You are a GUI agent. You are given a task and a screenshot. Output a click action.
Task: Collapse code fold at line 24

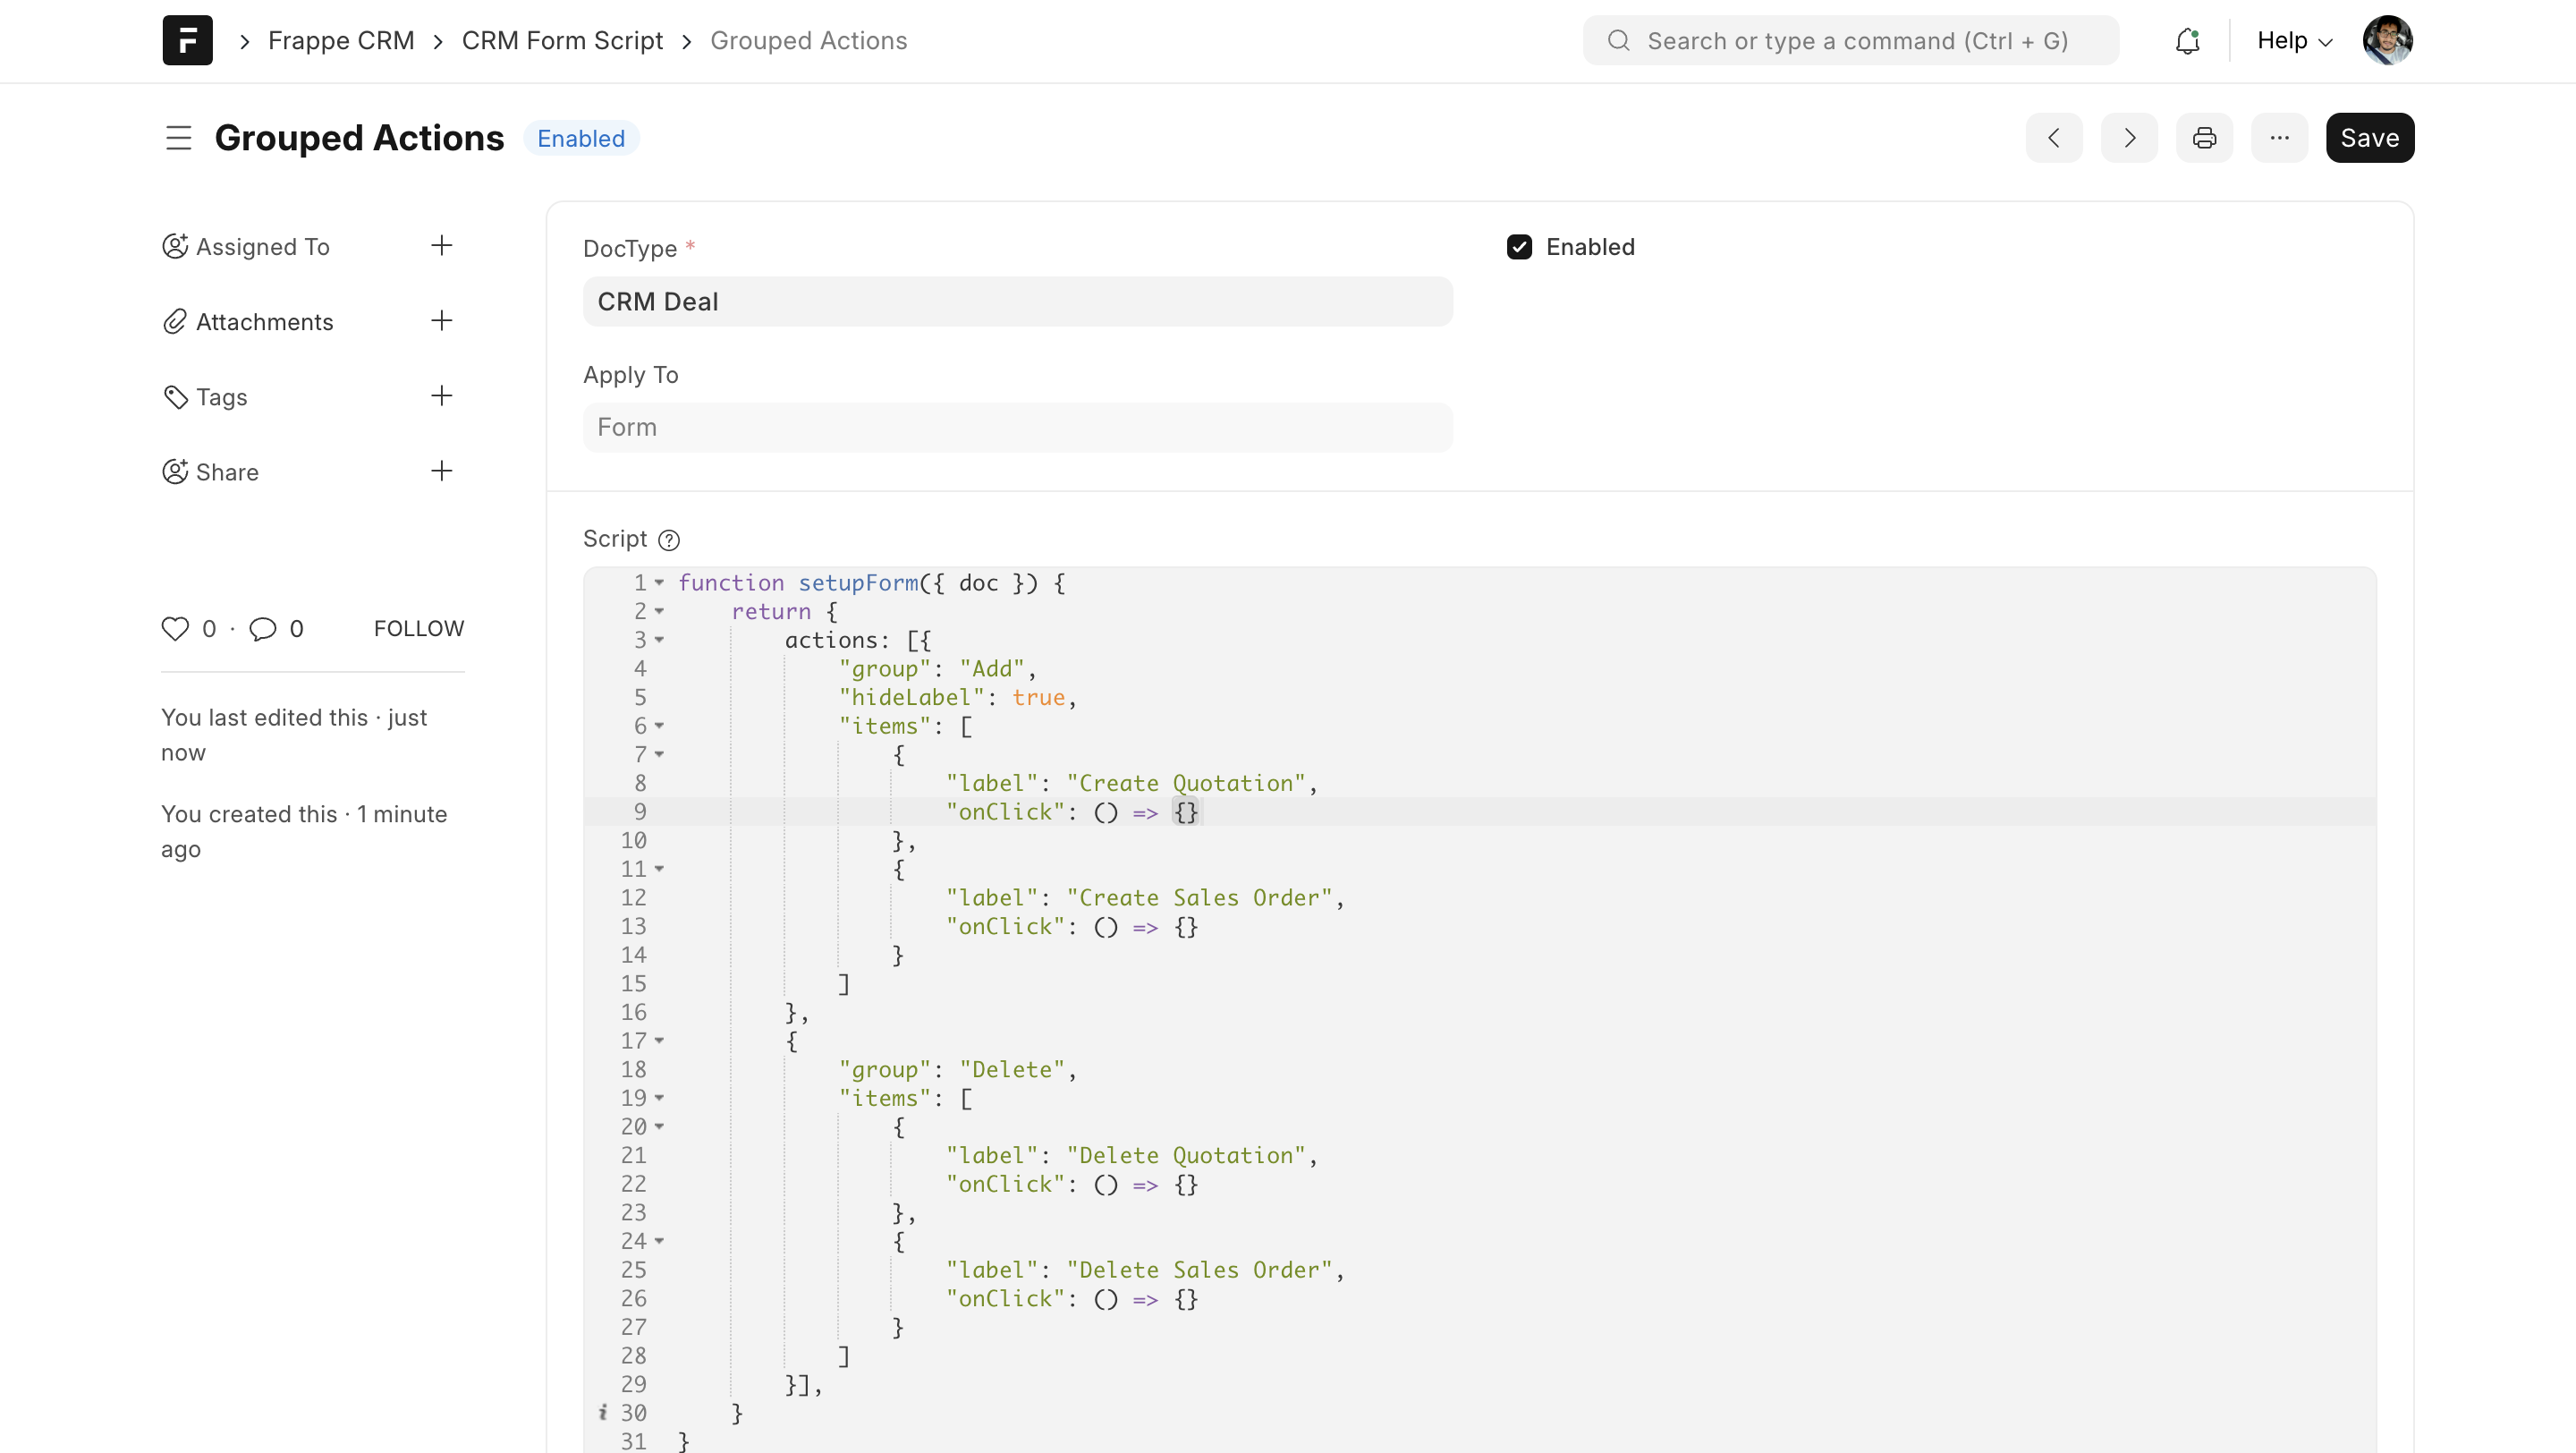coord(659,1241)
